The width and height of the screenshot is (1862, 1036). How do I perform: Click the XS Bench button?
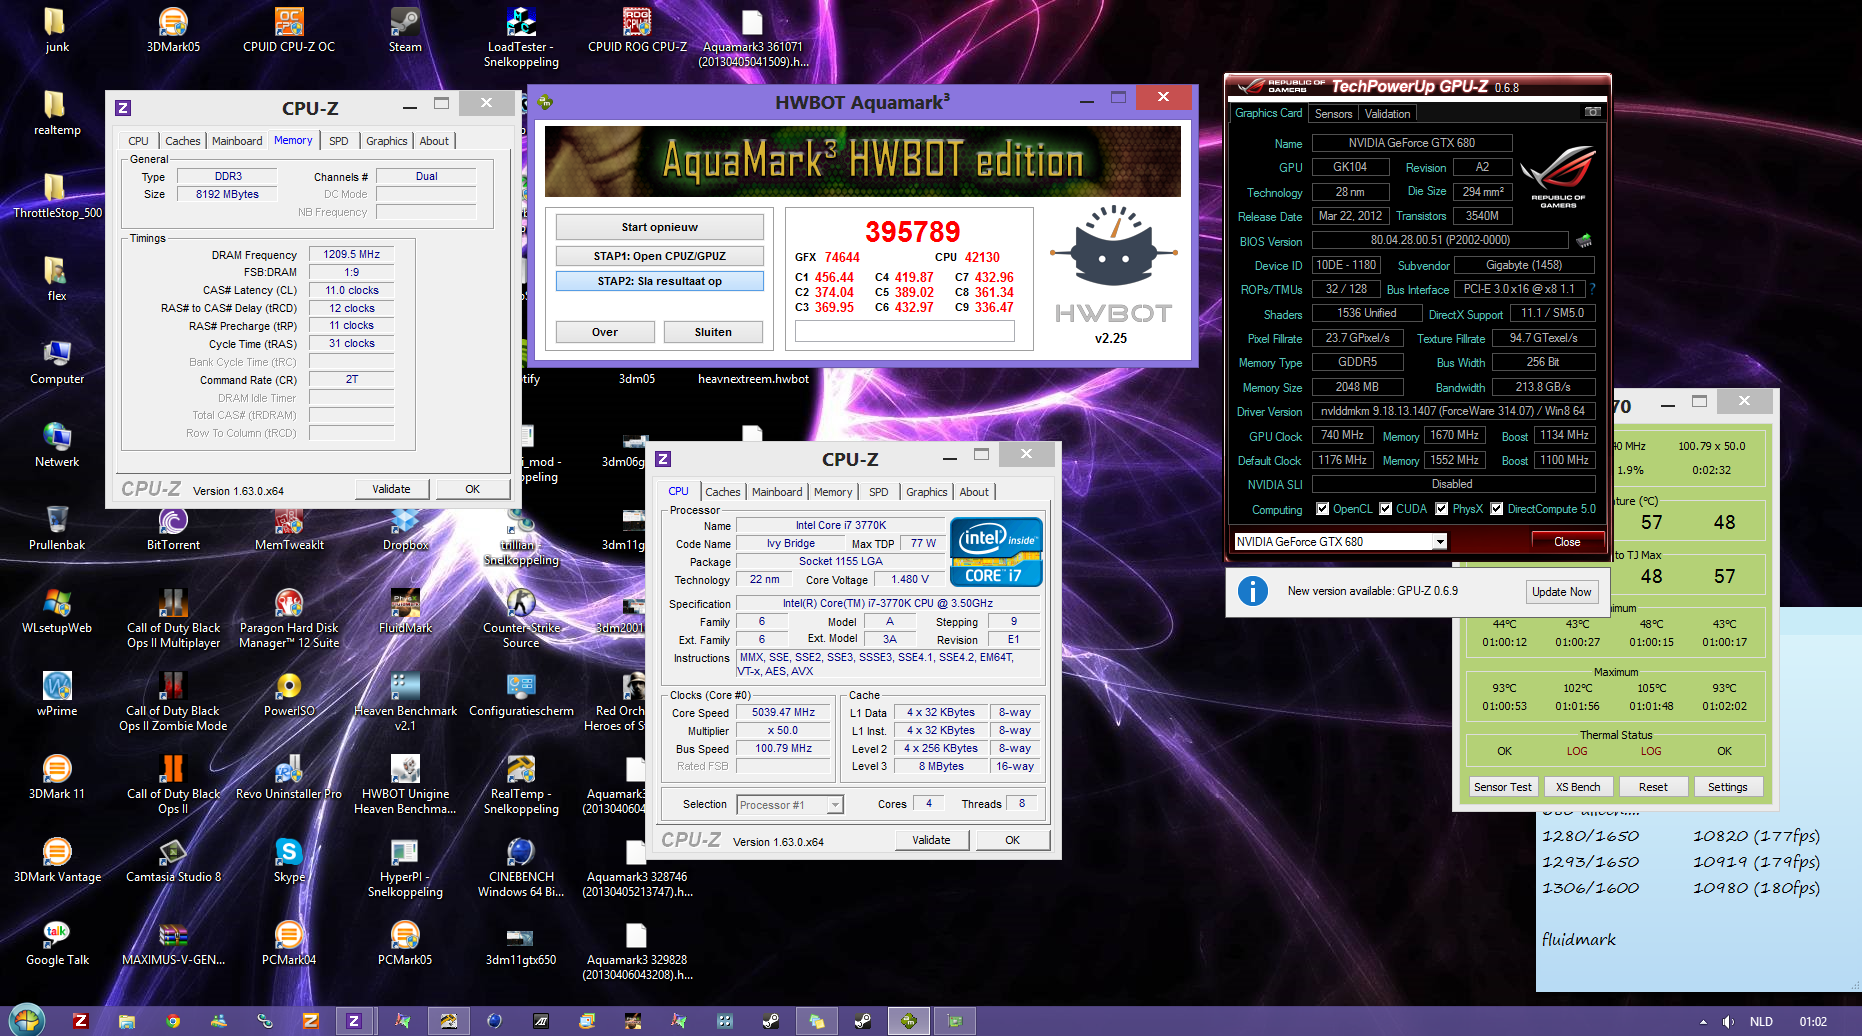pos(1578,787)
